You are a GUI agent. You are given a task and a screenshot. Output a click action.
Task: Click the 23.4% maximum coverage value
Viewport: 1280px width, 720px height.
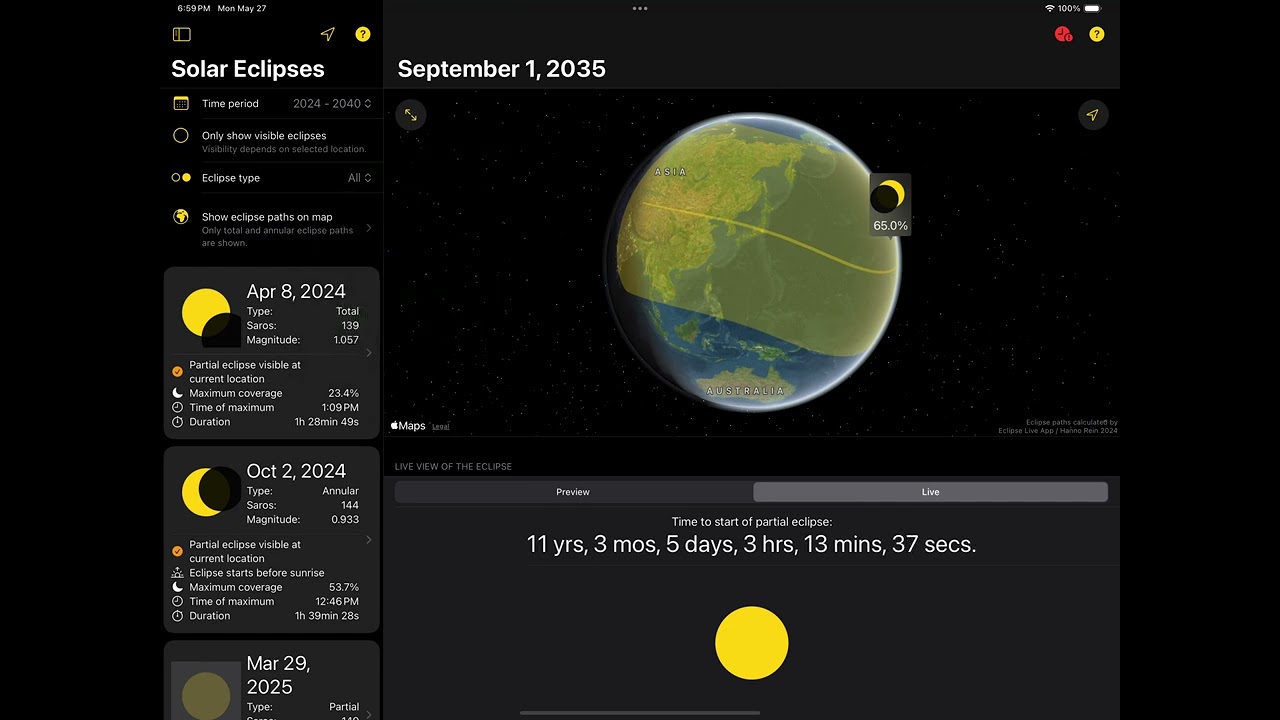(x=343, y=393)
